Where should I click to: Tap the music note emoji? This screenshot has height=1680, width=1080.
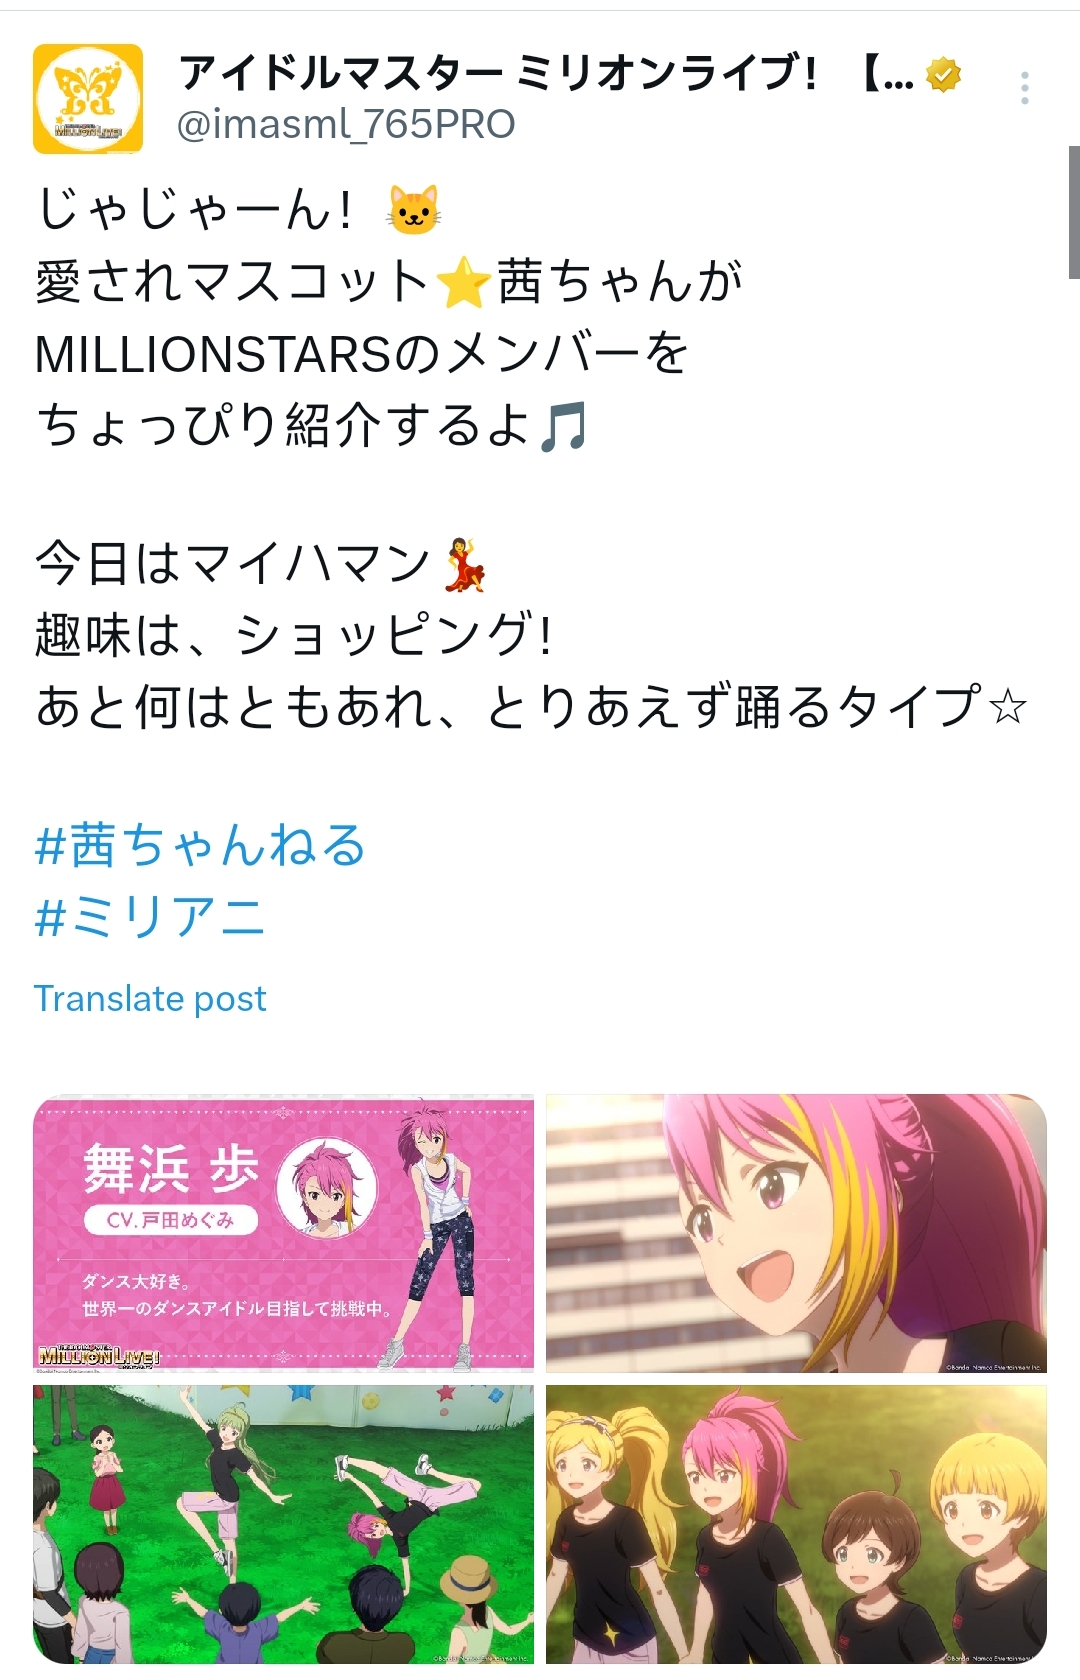(x=563, y=427)
